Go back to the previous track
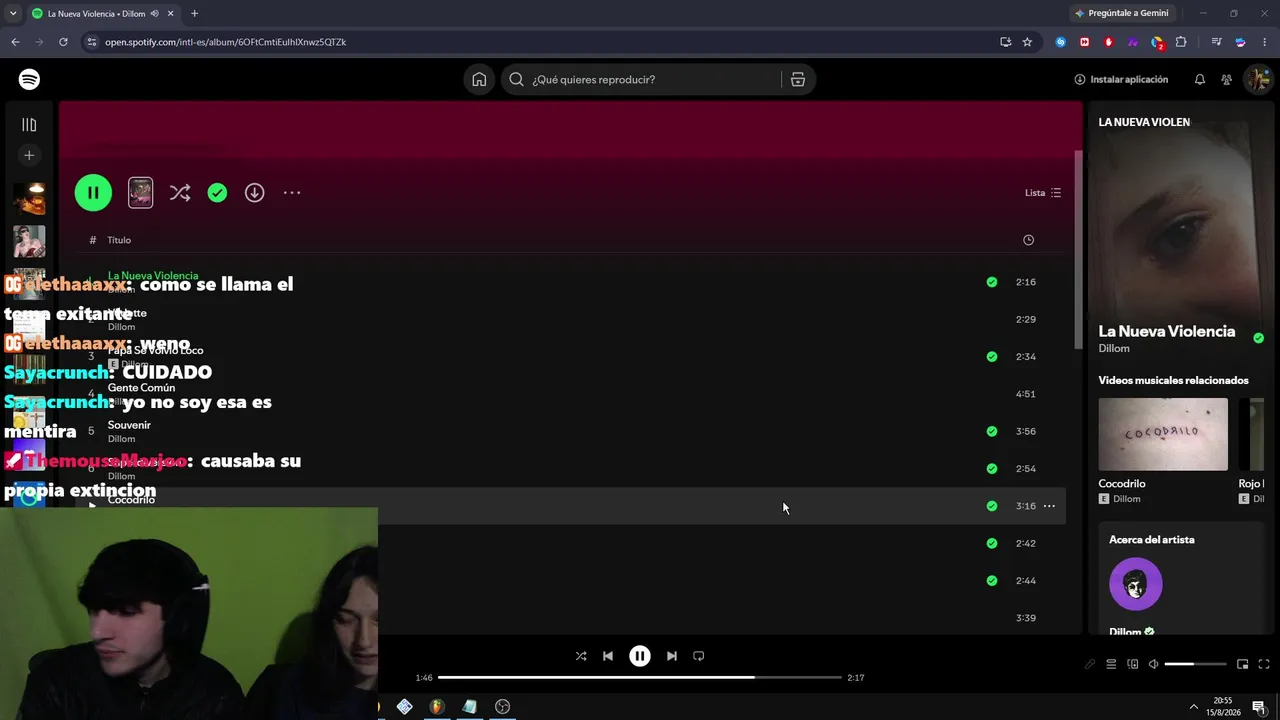Image resolution: width=1280 pixels, height=720 pixels. (608, 656)
